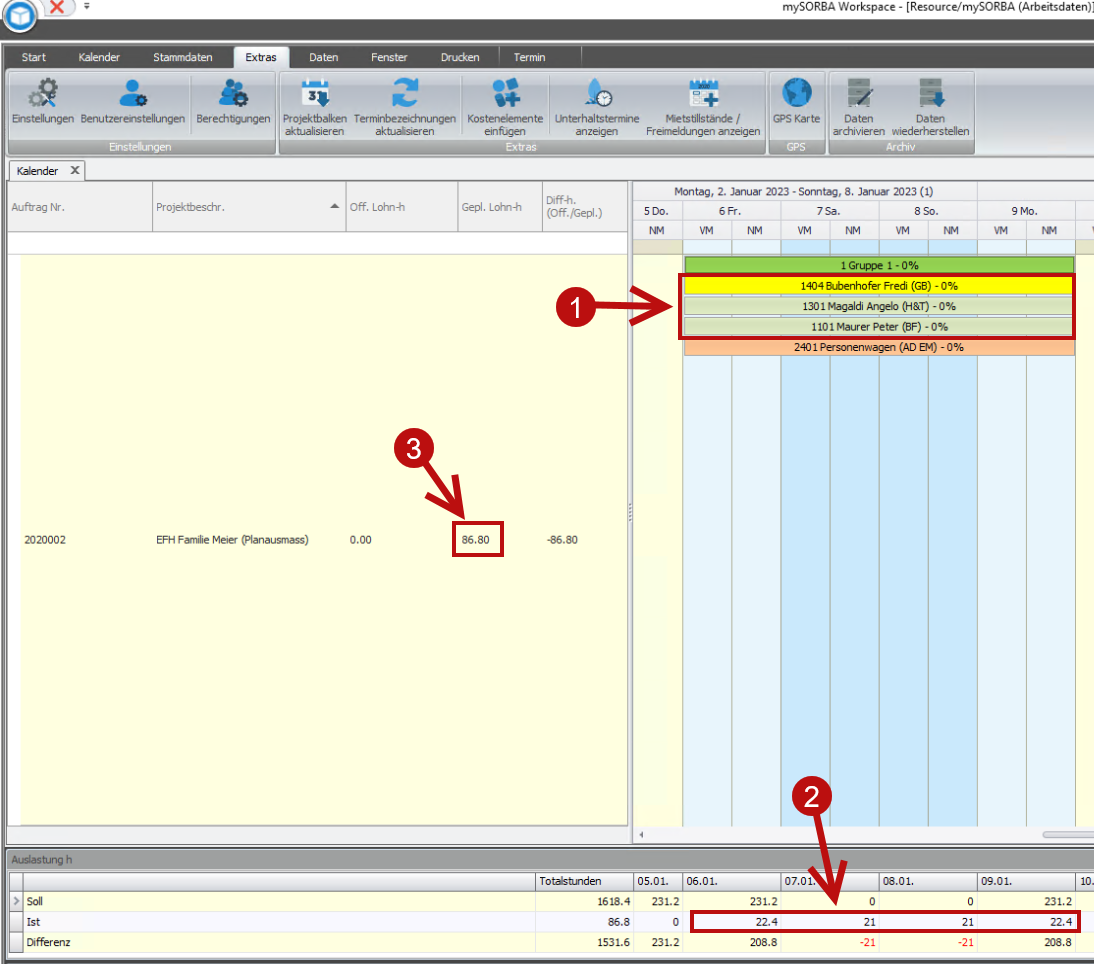The image size is (1094, 964).
Task: Open Einstellungen gear icon in ribbon
Action: [x=43, y=96]
